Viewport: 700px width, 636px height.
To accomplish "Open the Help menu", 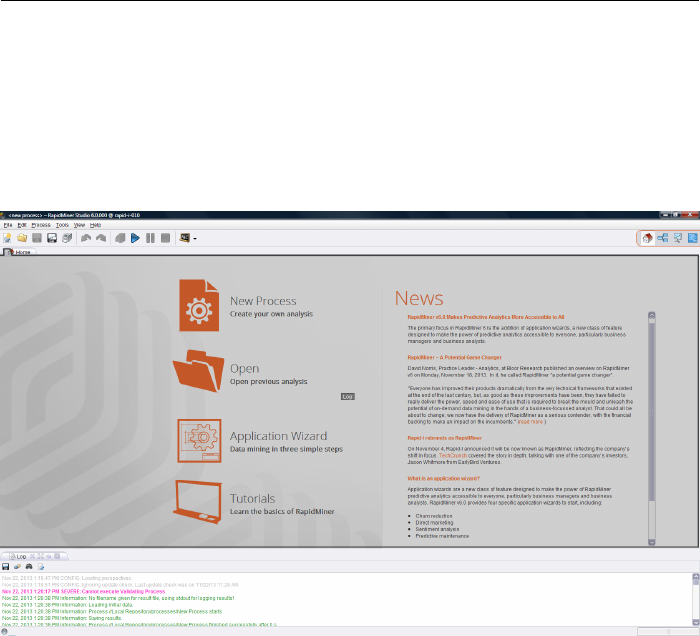I will tap(96, 225).
